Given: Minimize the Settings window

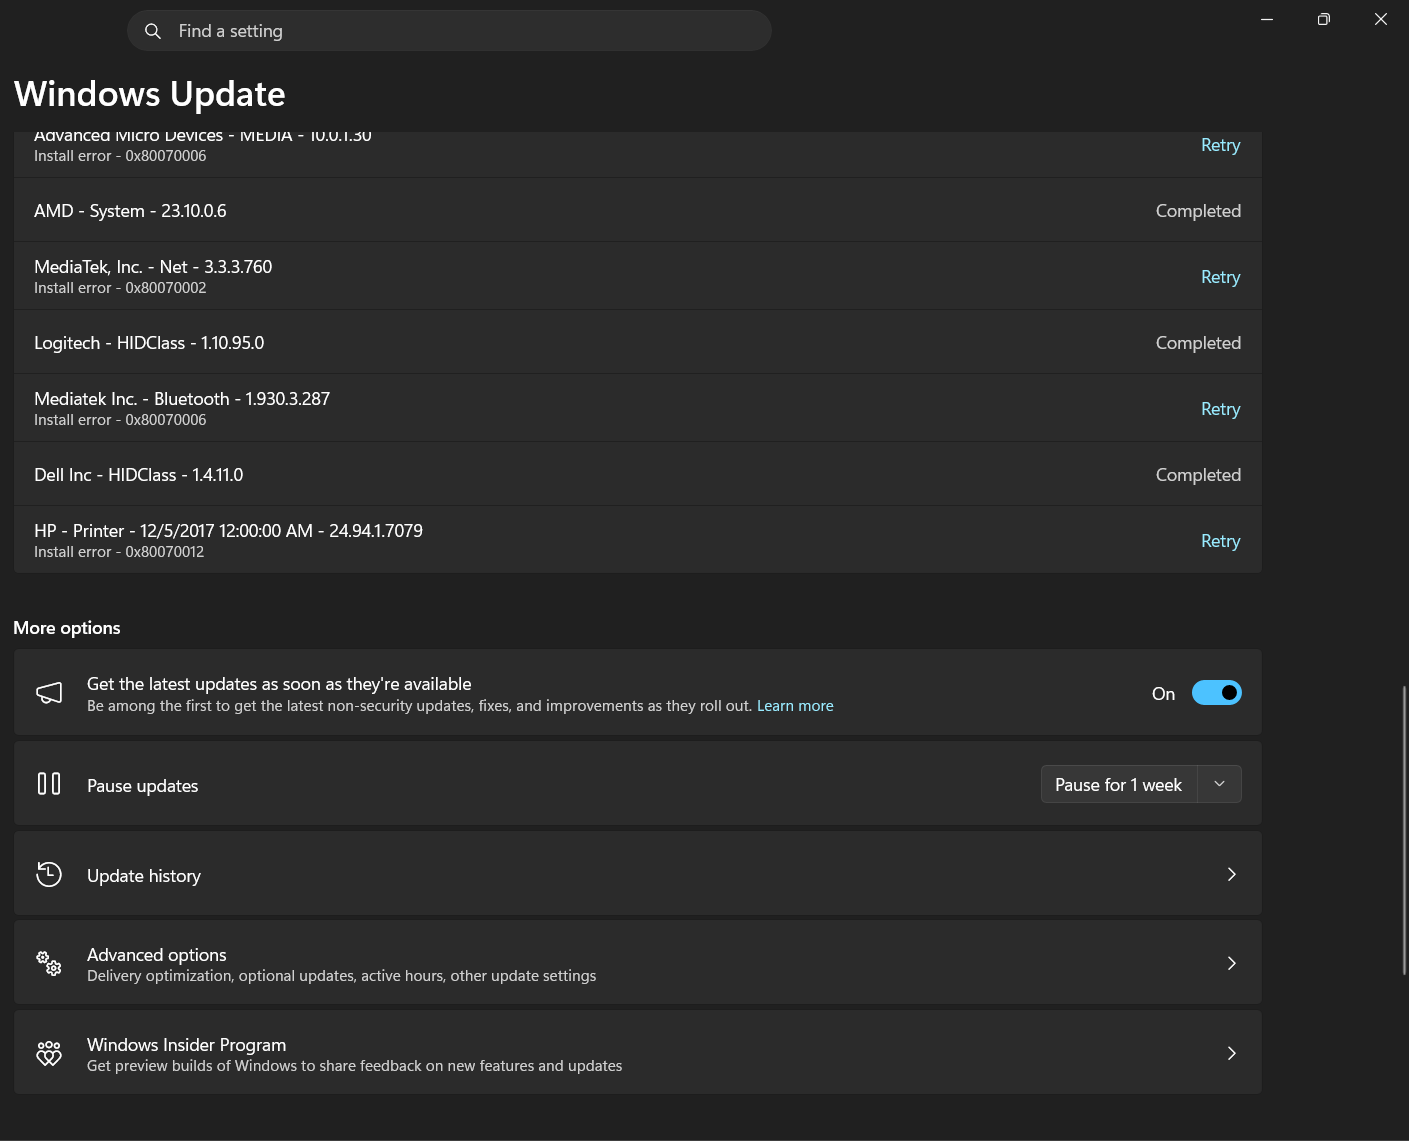Looking at the screenshot, I should tap(1267, 20).
